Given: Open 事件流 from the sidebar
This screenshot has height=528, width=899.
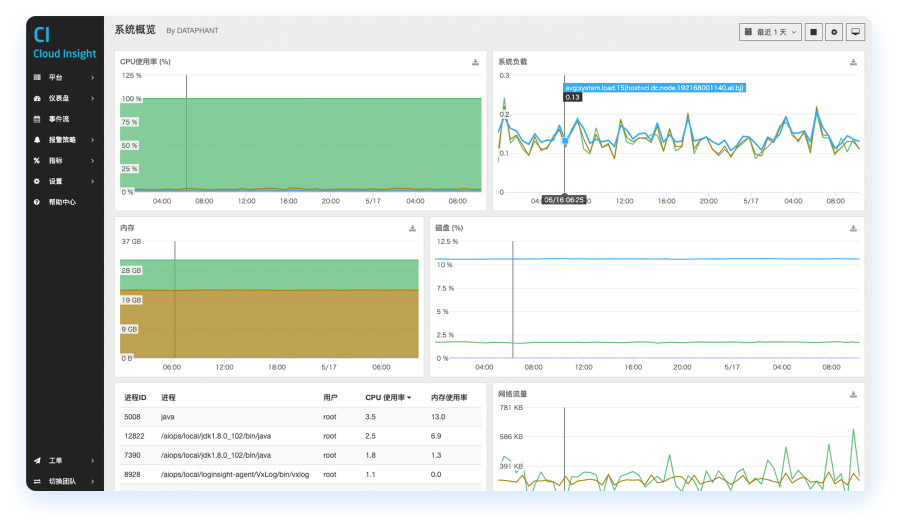Looking at the screenshot, I should pos(59,119).
